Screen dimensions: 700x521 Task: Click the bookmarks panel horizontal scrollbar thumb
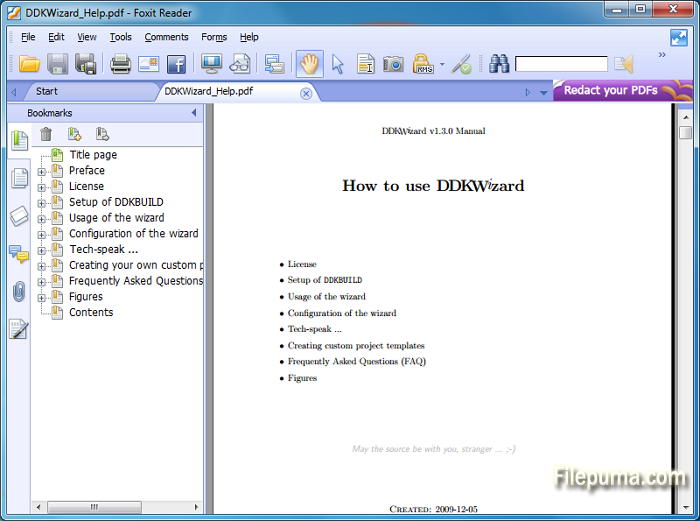click(94, 507)
